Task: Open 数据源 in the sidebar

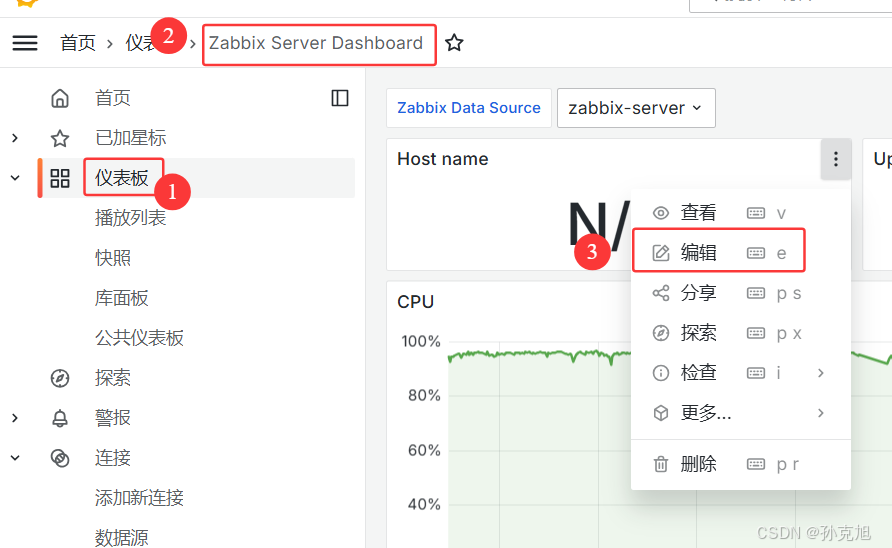Action: point(122,538)
